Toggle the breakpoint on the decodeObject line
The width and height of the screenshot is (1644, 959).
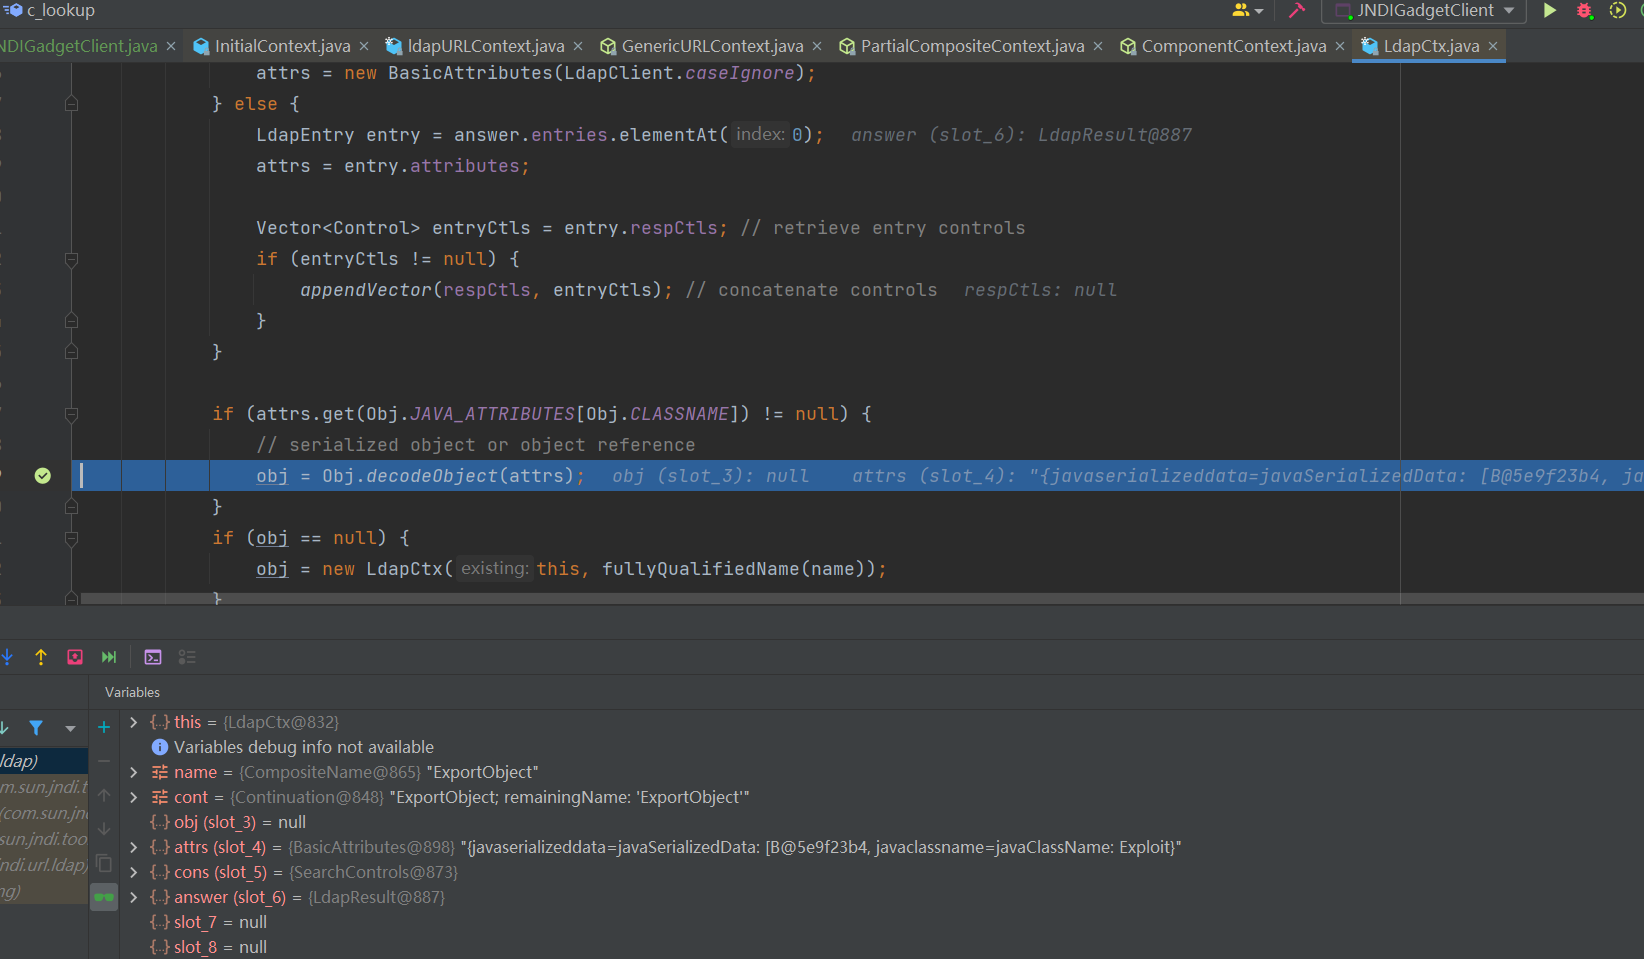pos(42,476)
